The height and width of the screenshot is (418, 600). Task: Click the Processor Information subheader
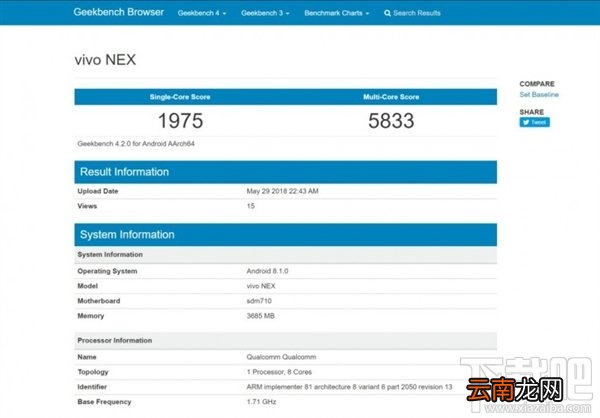coord(285,340)
